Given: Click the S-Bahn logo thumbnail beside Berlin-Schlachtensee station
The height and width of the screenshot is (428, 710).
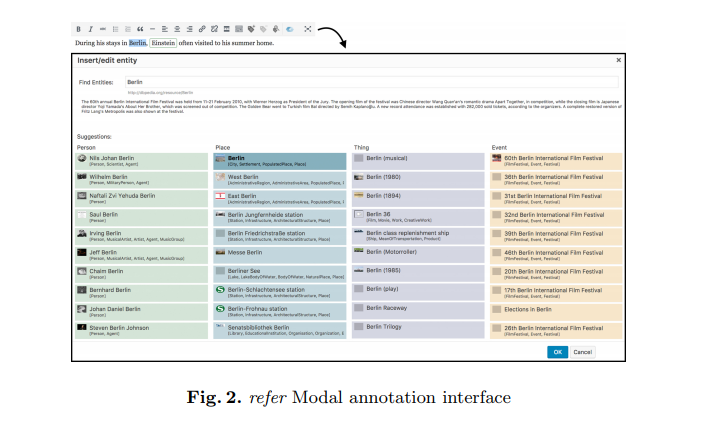Looking at the screenshot, I should 220,289.
